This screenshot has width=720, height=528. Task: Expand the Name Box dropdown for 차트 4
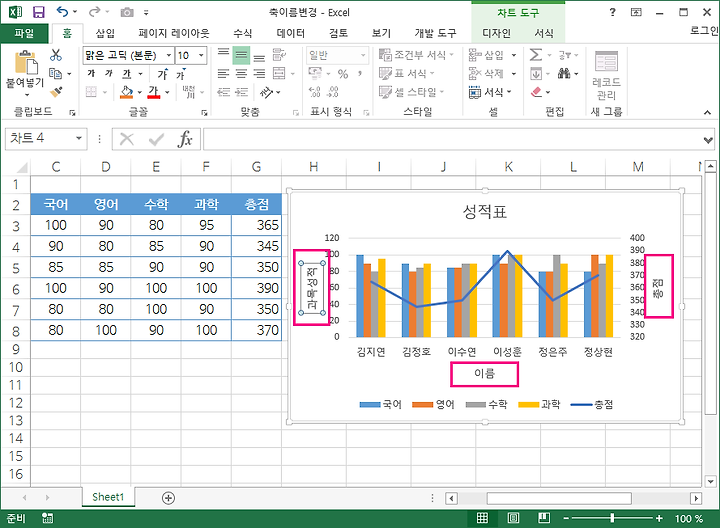coord(79,138)
